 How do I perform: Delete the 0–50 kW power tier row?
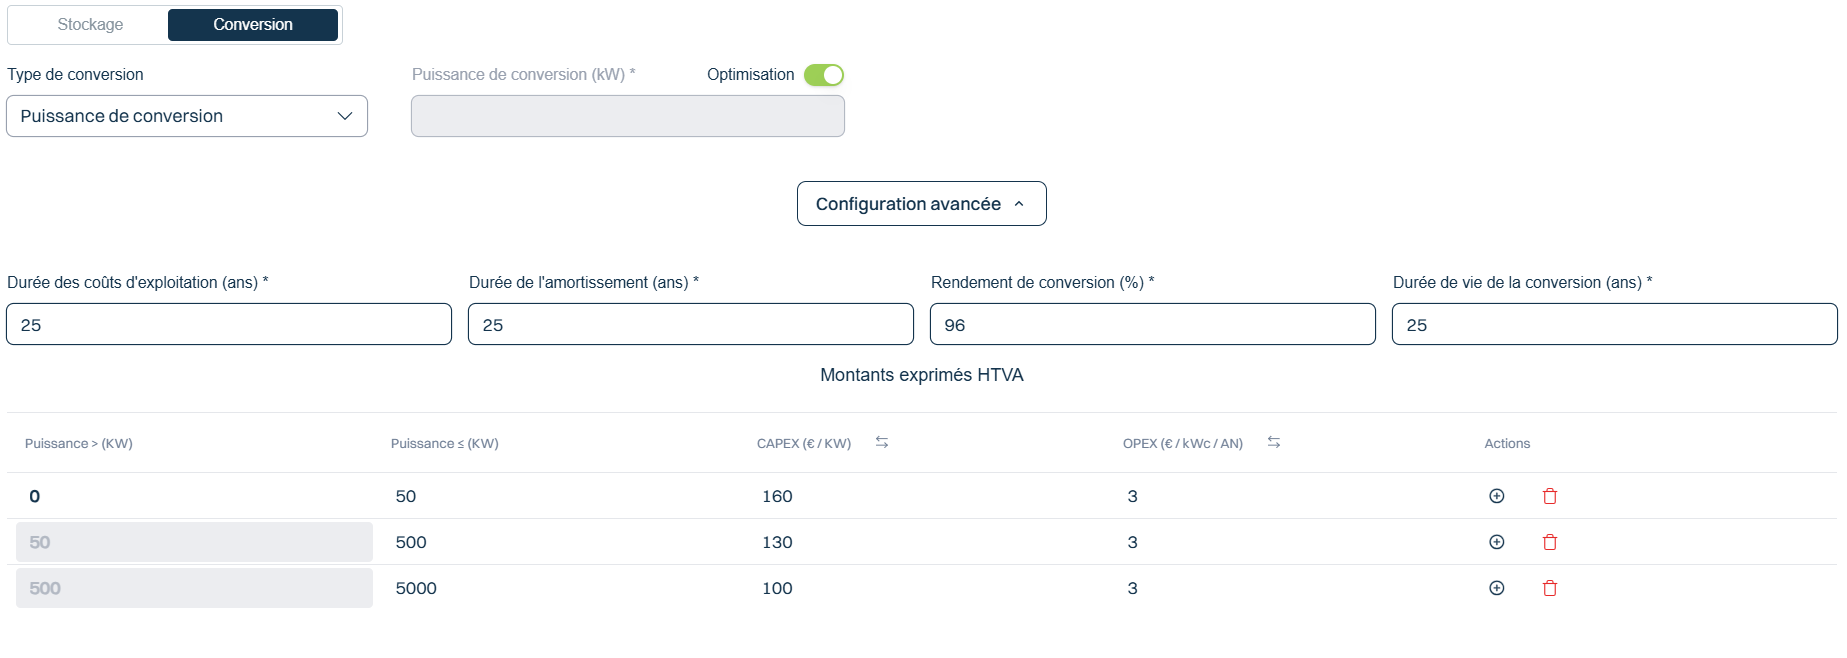click(1550, 496)
